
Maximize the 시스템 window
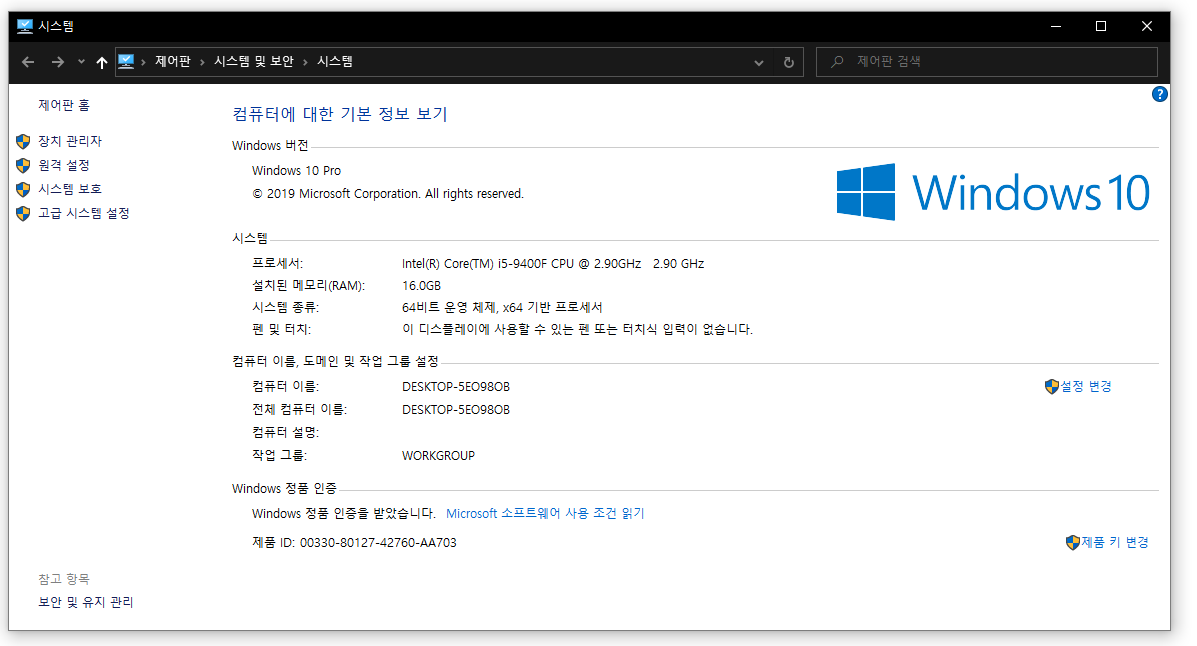click(1101, 26)
